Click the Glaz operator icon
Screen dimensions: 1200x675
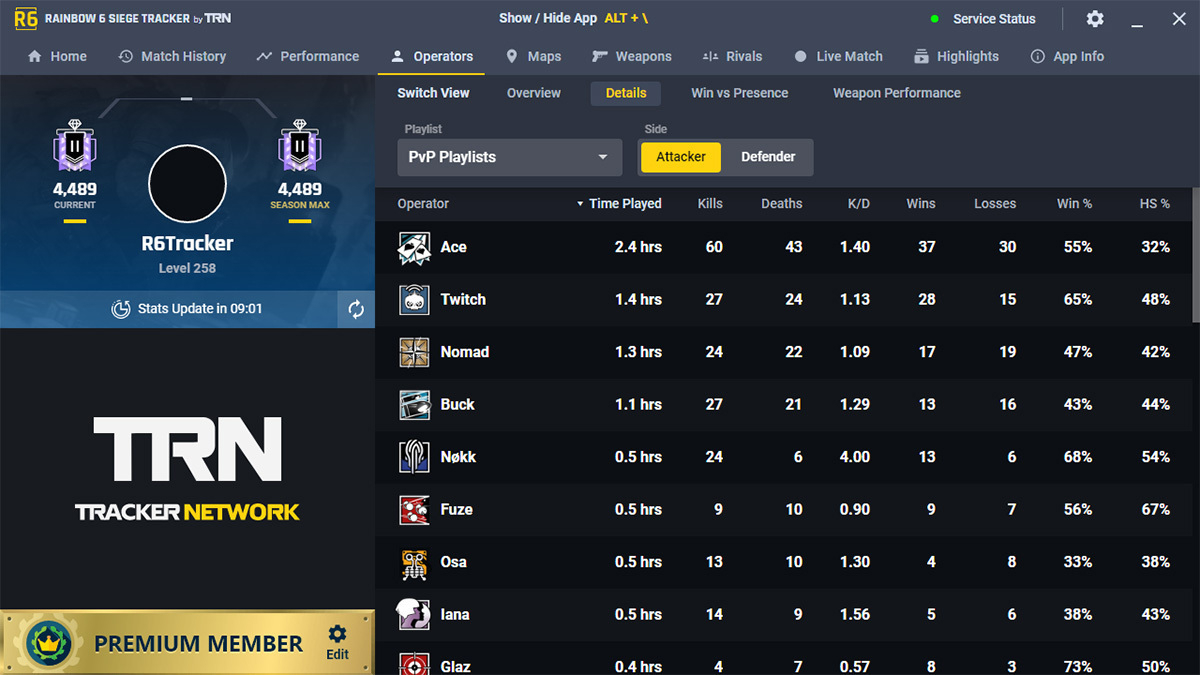tap(414, 663)
